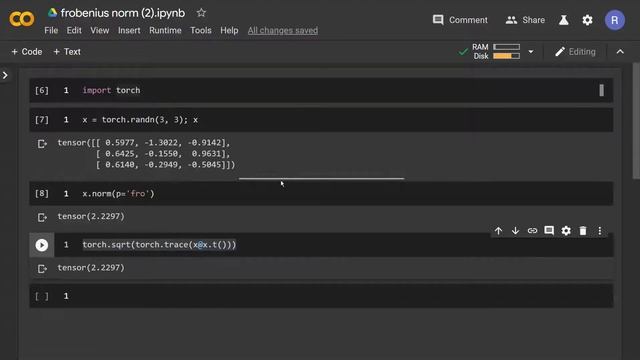Screen dimensions: 640x360
Task: Click the tensor matrix output text
Action: [x=146, y=153]
